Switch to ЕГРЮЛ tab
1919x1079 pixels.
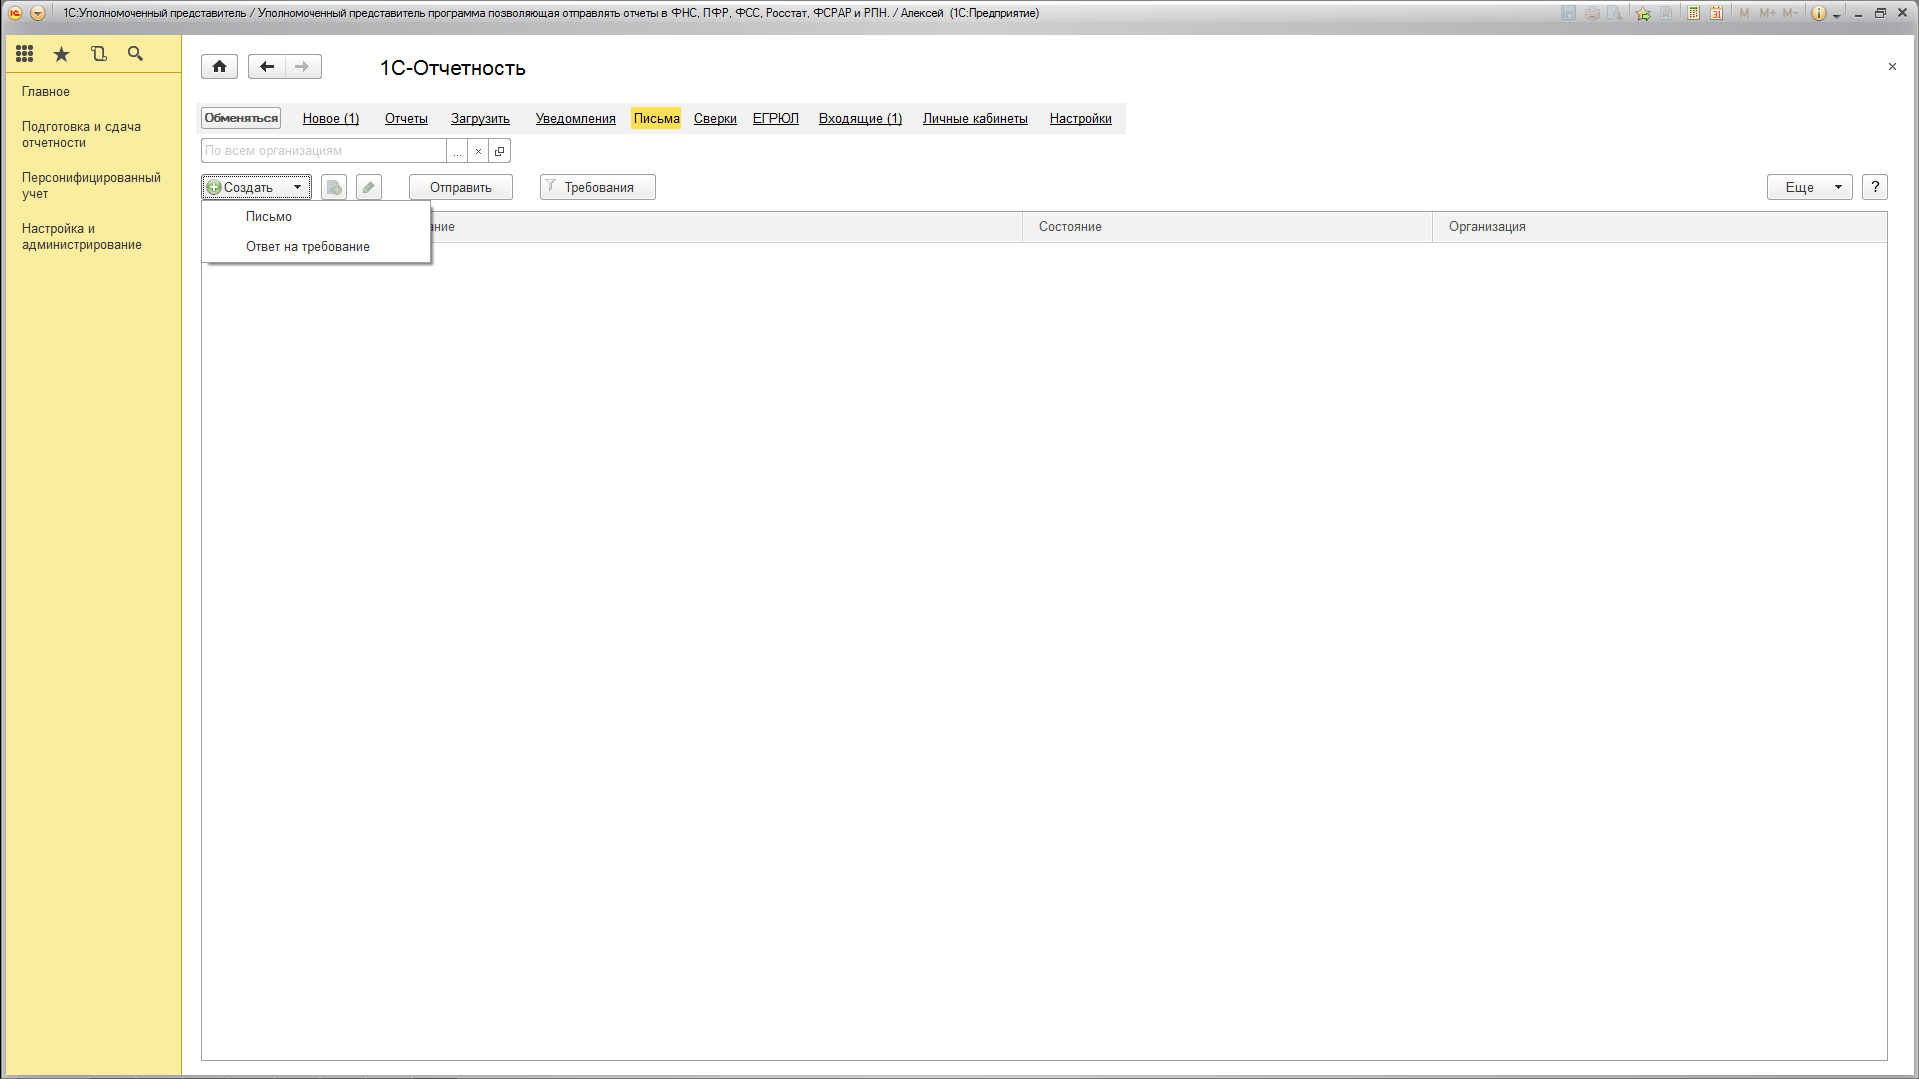click(x=776, y=119)
